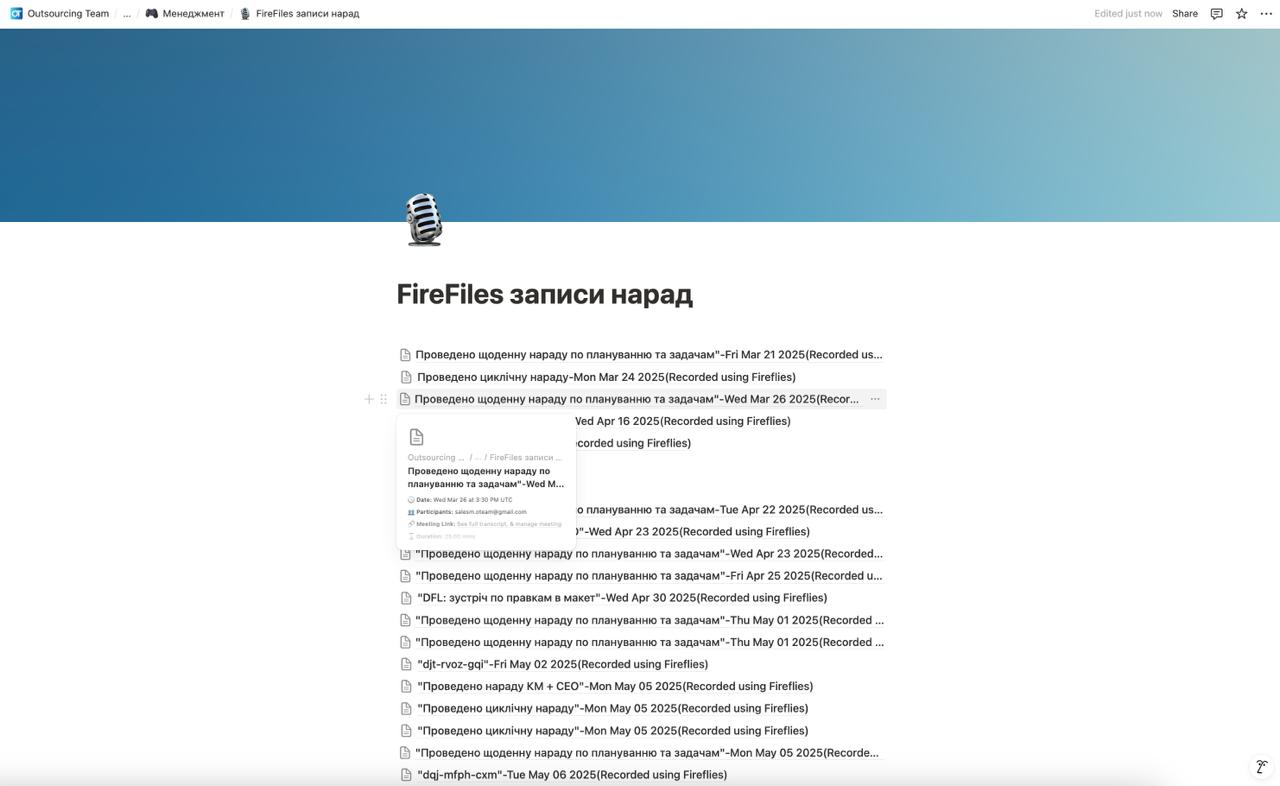Open the three-dot page options menu
Screen dimensions: 1280x786
point(1265,14)
